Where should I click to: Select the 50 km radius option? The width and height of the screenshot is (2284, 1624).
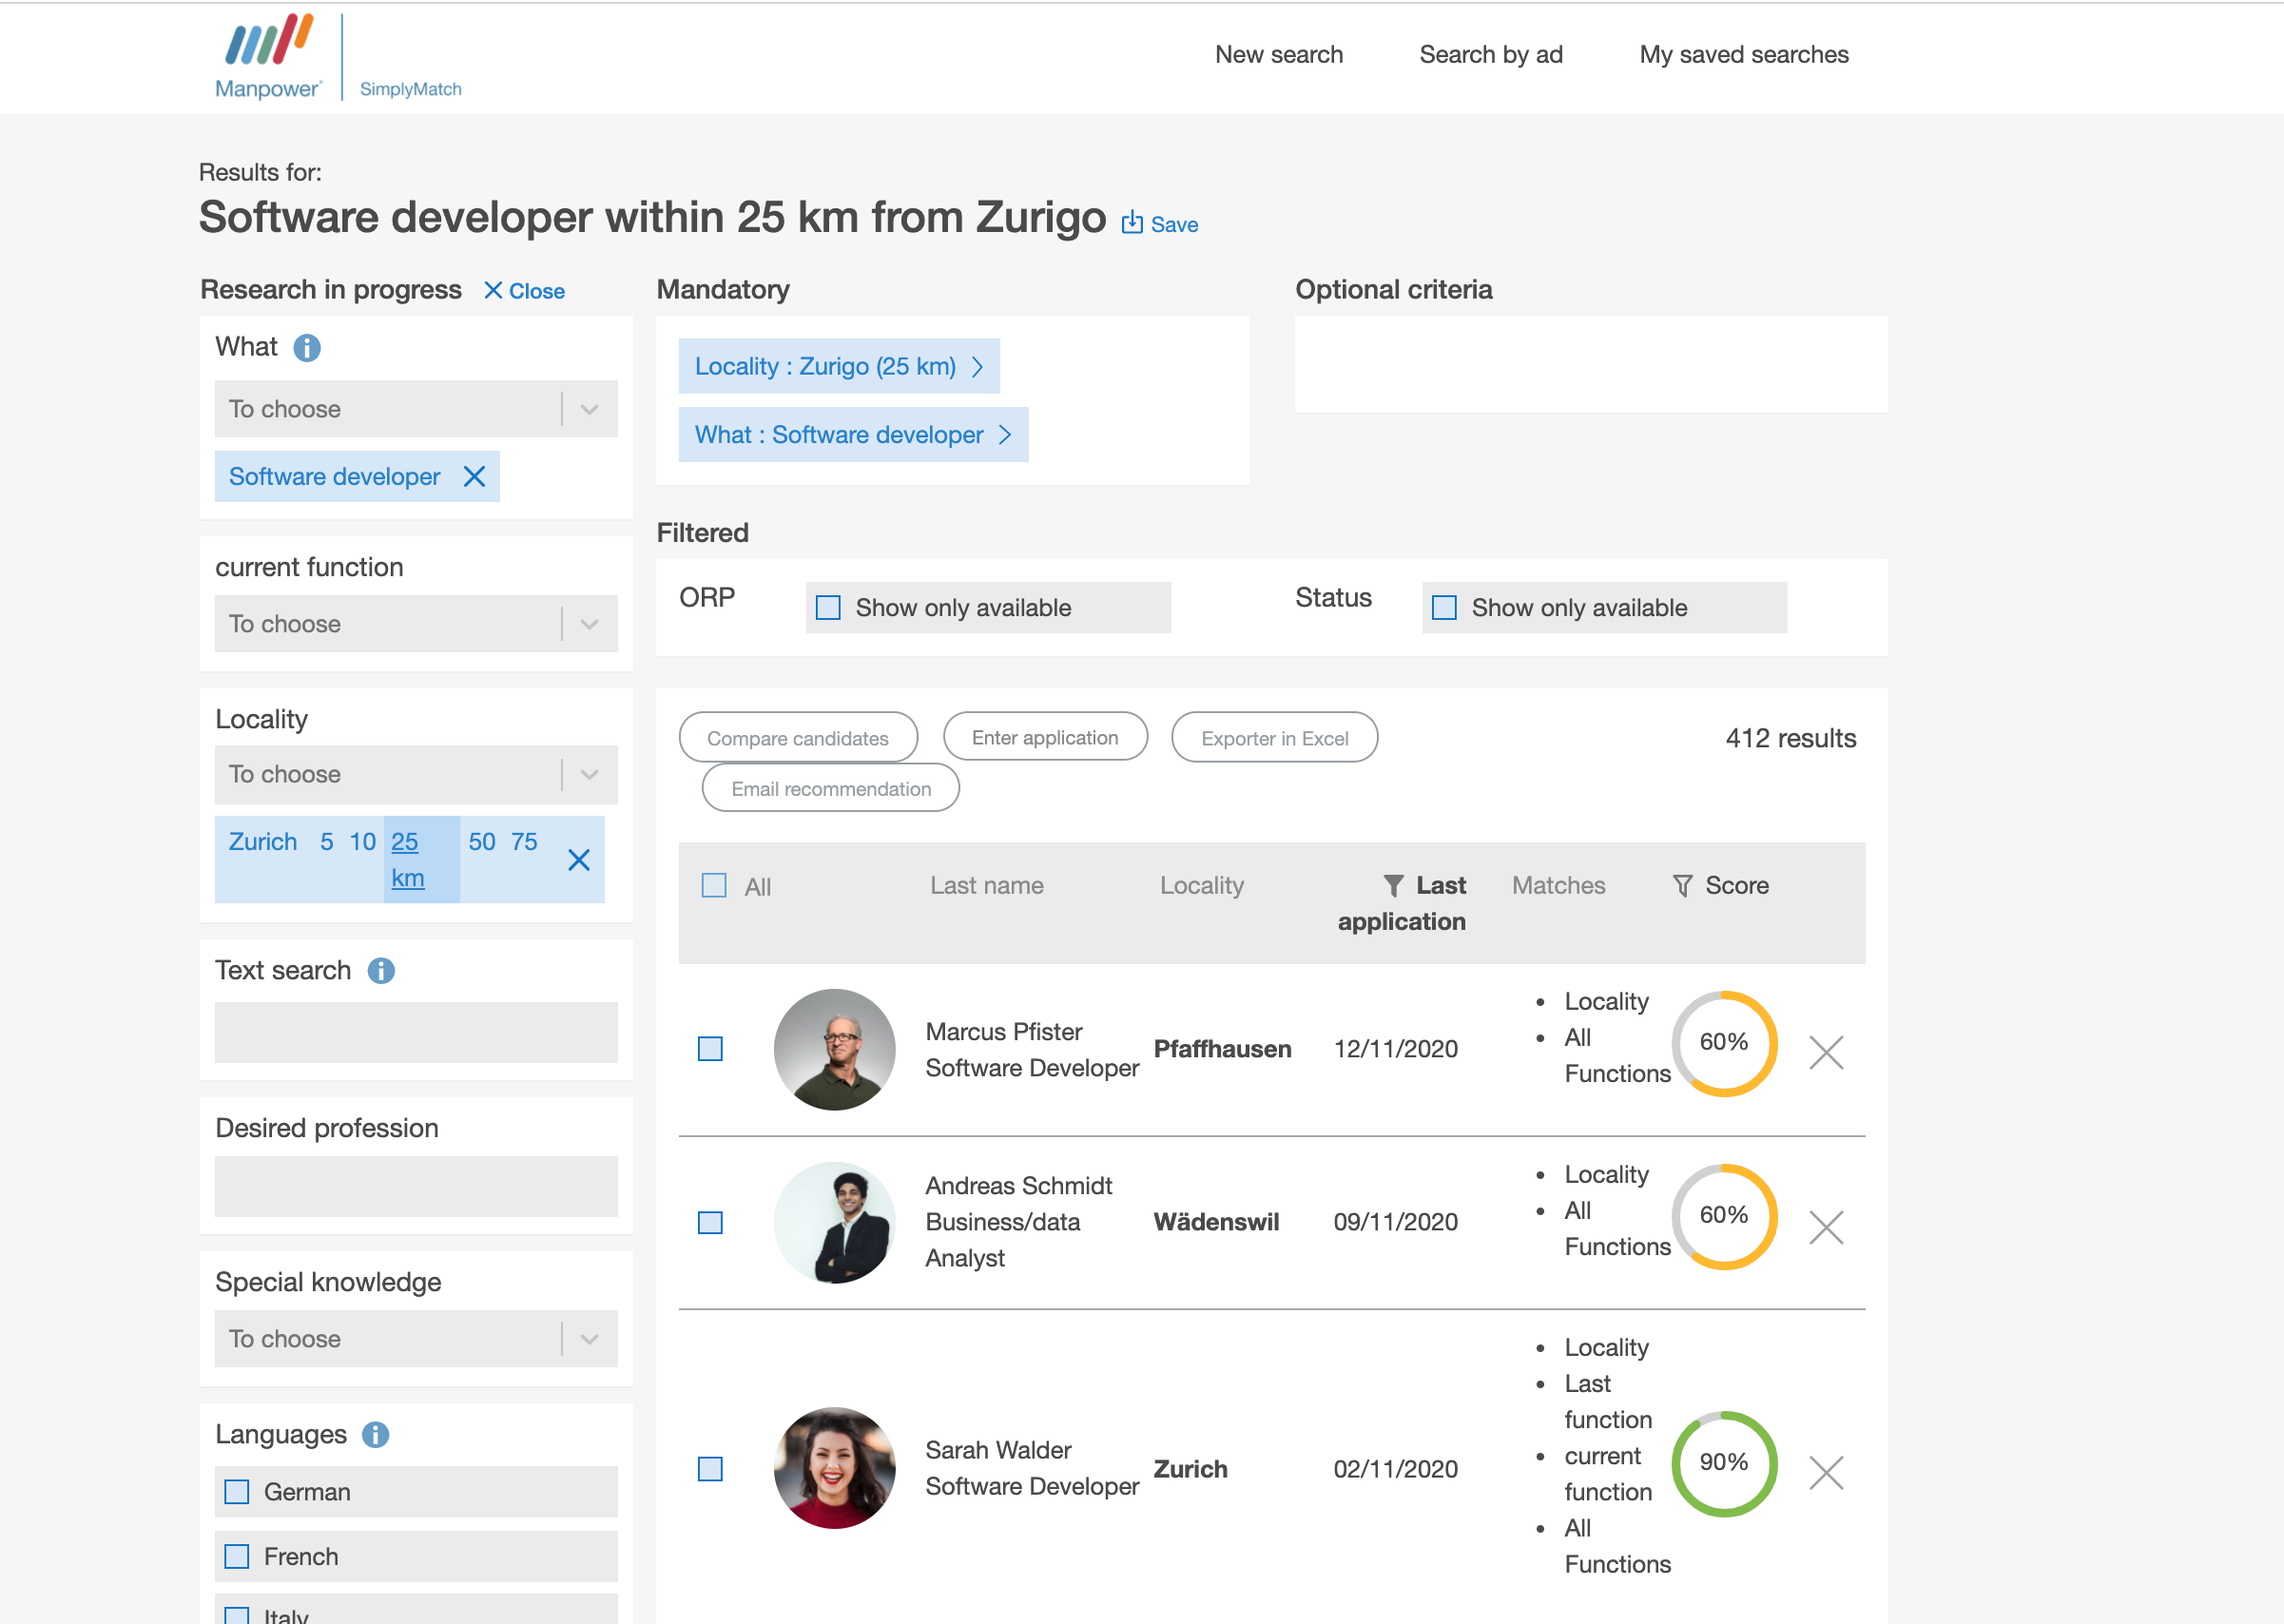(x=482, y=841)
